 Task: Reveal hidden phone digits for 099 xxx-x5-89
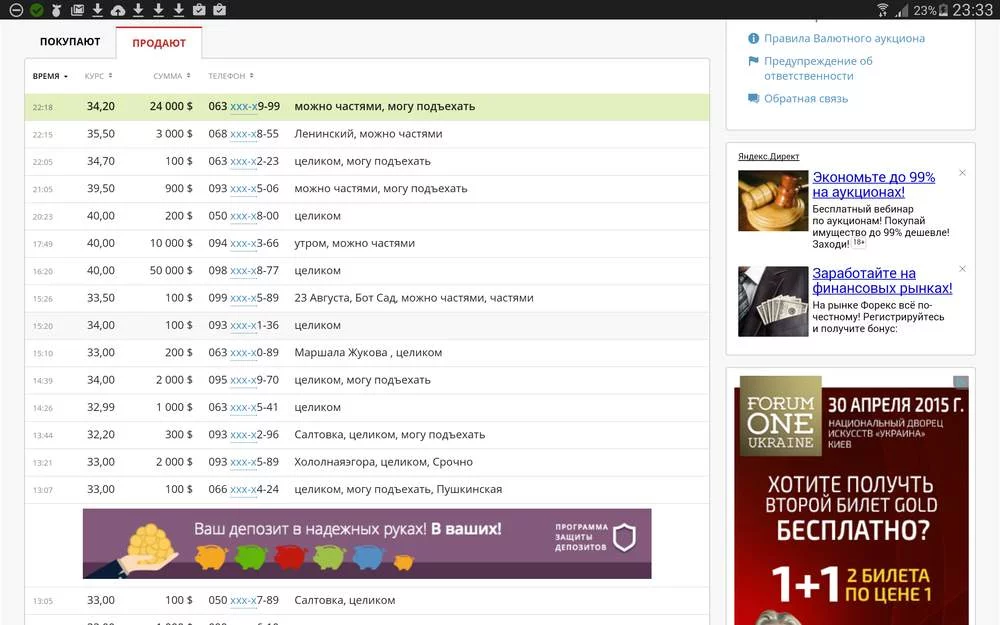point(244,298)
